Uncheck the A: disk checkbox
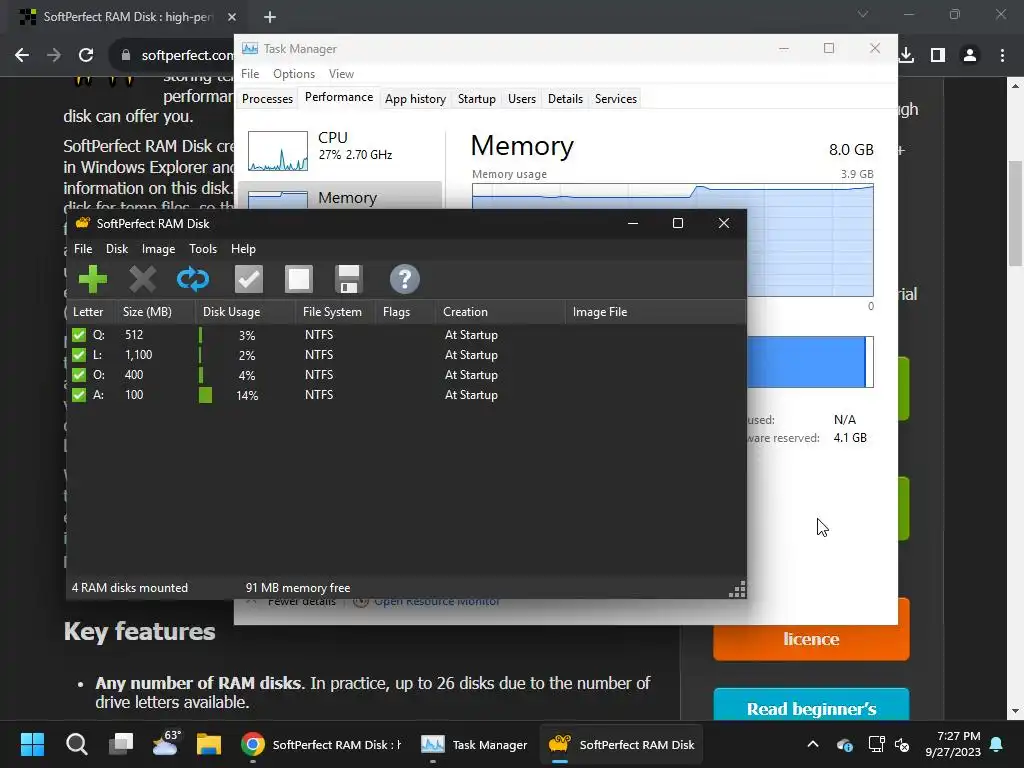This screenshot has height=768, width=1024. [79, 395]
